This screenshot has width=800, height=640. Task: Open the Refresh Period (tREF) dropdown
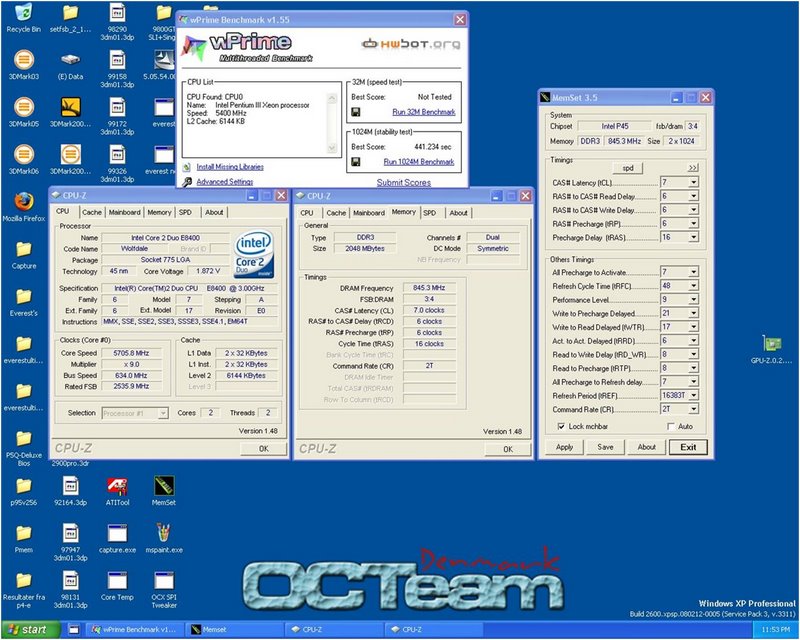693,396
